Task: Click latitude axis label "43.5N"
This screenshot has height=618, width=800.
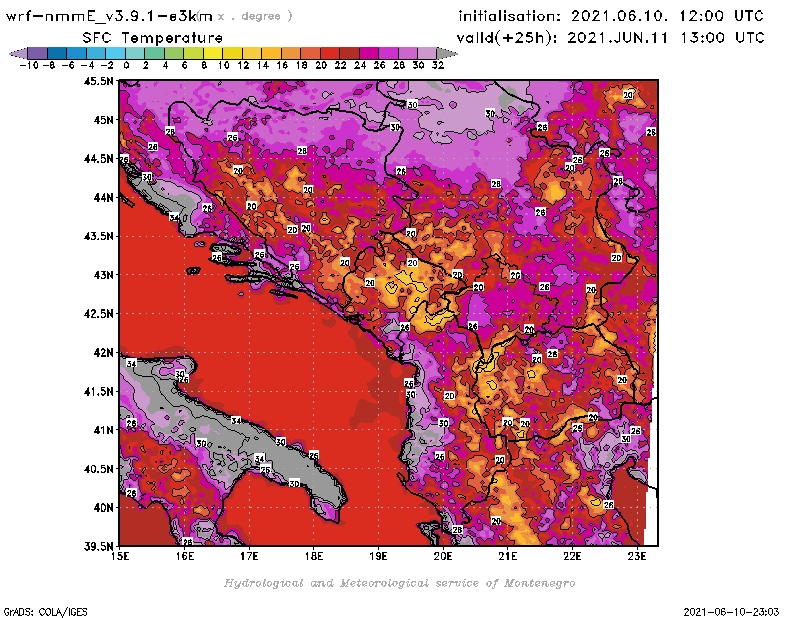Action: (98, 236)
